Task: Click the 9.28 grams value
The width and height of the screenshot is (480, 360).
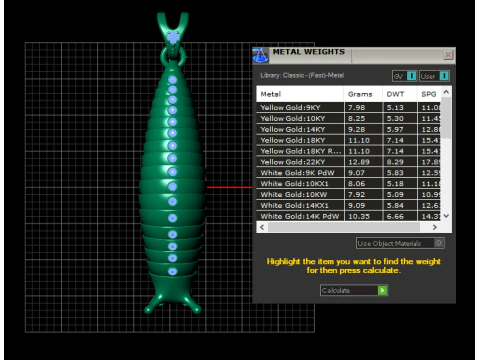Action: coord(356,129)
